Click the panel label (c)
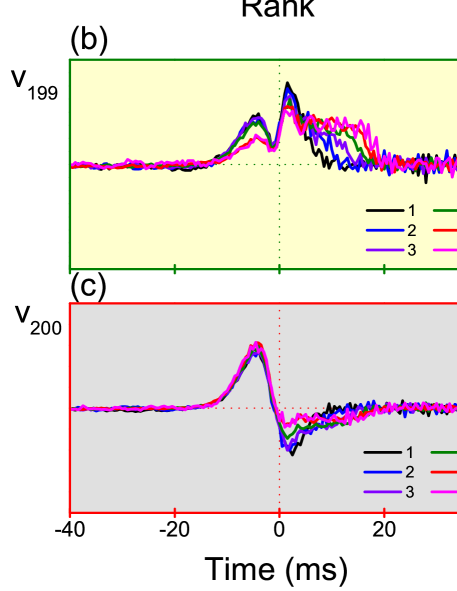This screenshot has height=591, width=457. point(88,288)
